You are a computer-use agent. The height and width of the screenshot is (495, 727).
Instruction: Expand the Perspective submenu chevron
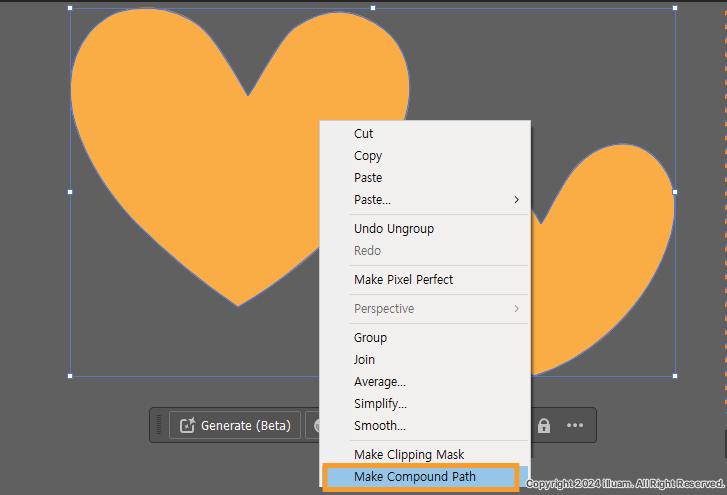[517, 309]
